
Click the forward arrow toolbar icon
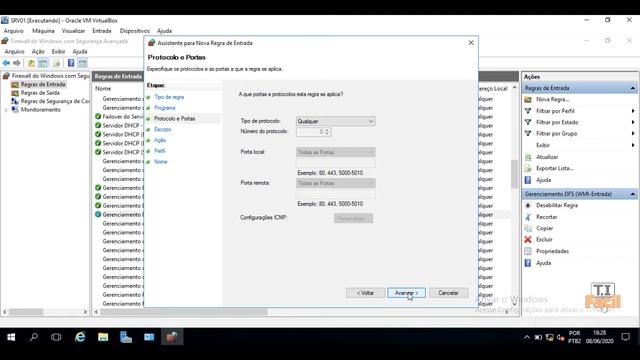(17, 63)
